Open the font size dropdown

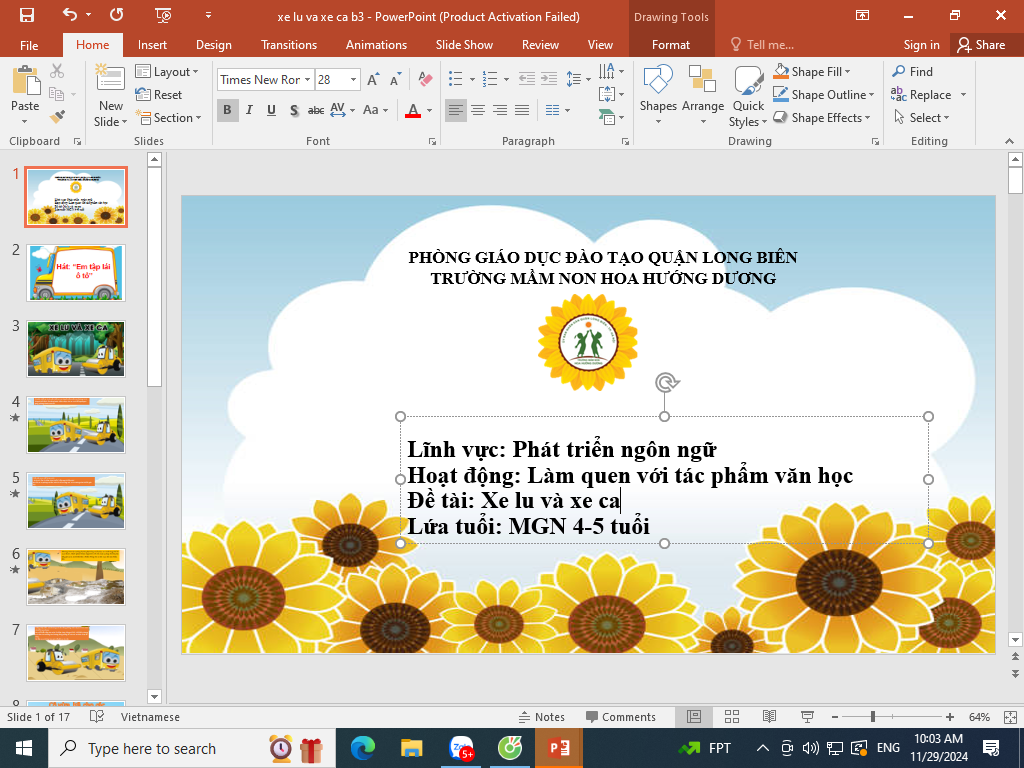(x=354, y=80)
